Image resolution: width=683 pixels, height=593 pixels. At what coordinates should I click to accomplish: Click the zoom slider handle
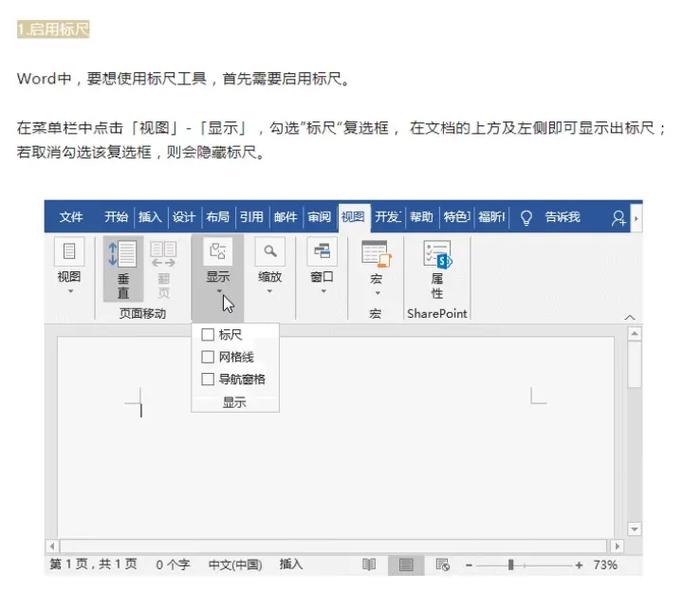pos(511,565)
